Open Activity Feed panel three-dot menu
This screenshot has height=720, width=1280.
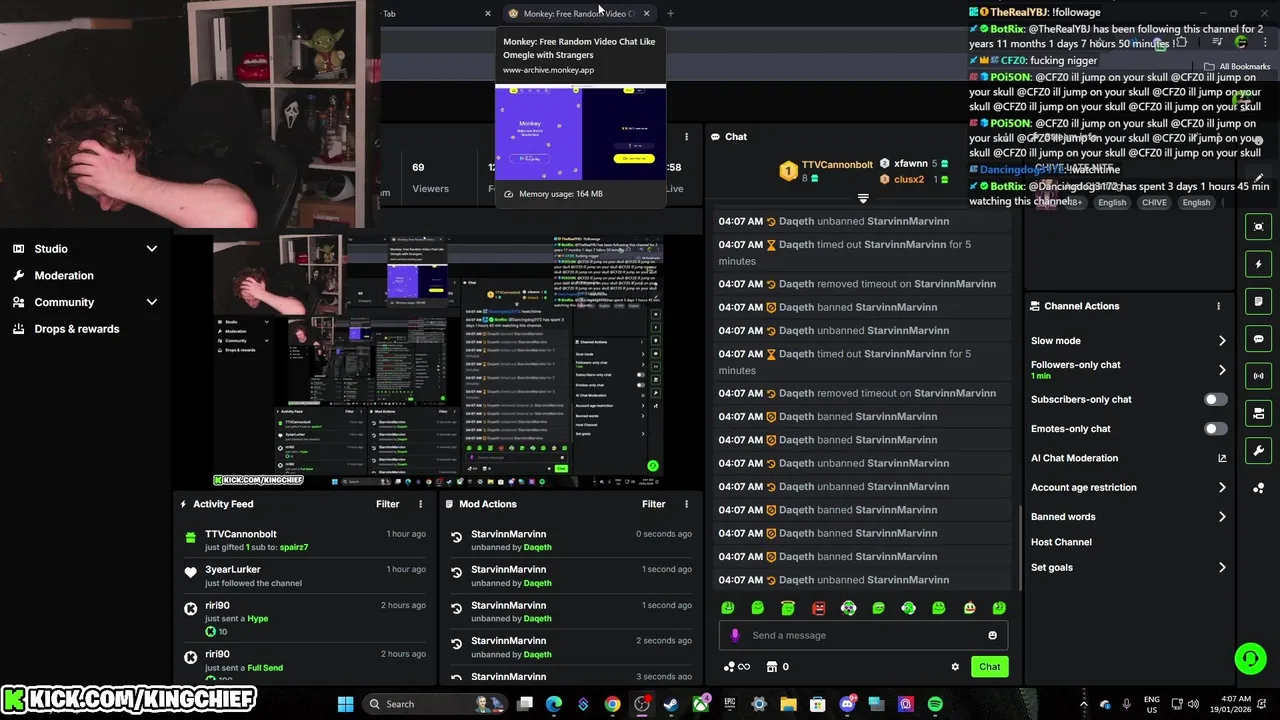pos(420,504)
